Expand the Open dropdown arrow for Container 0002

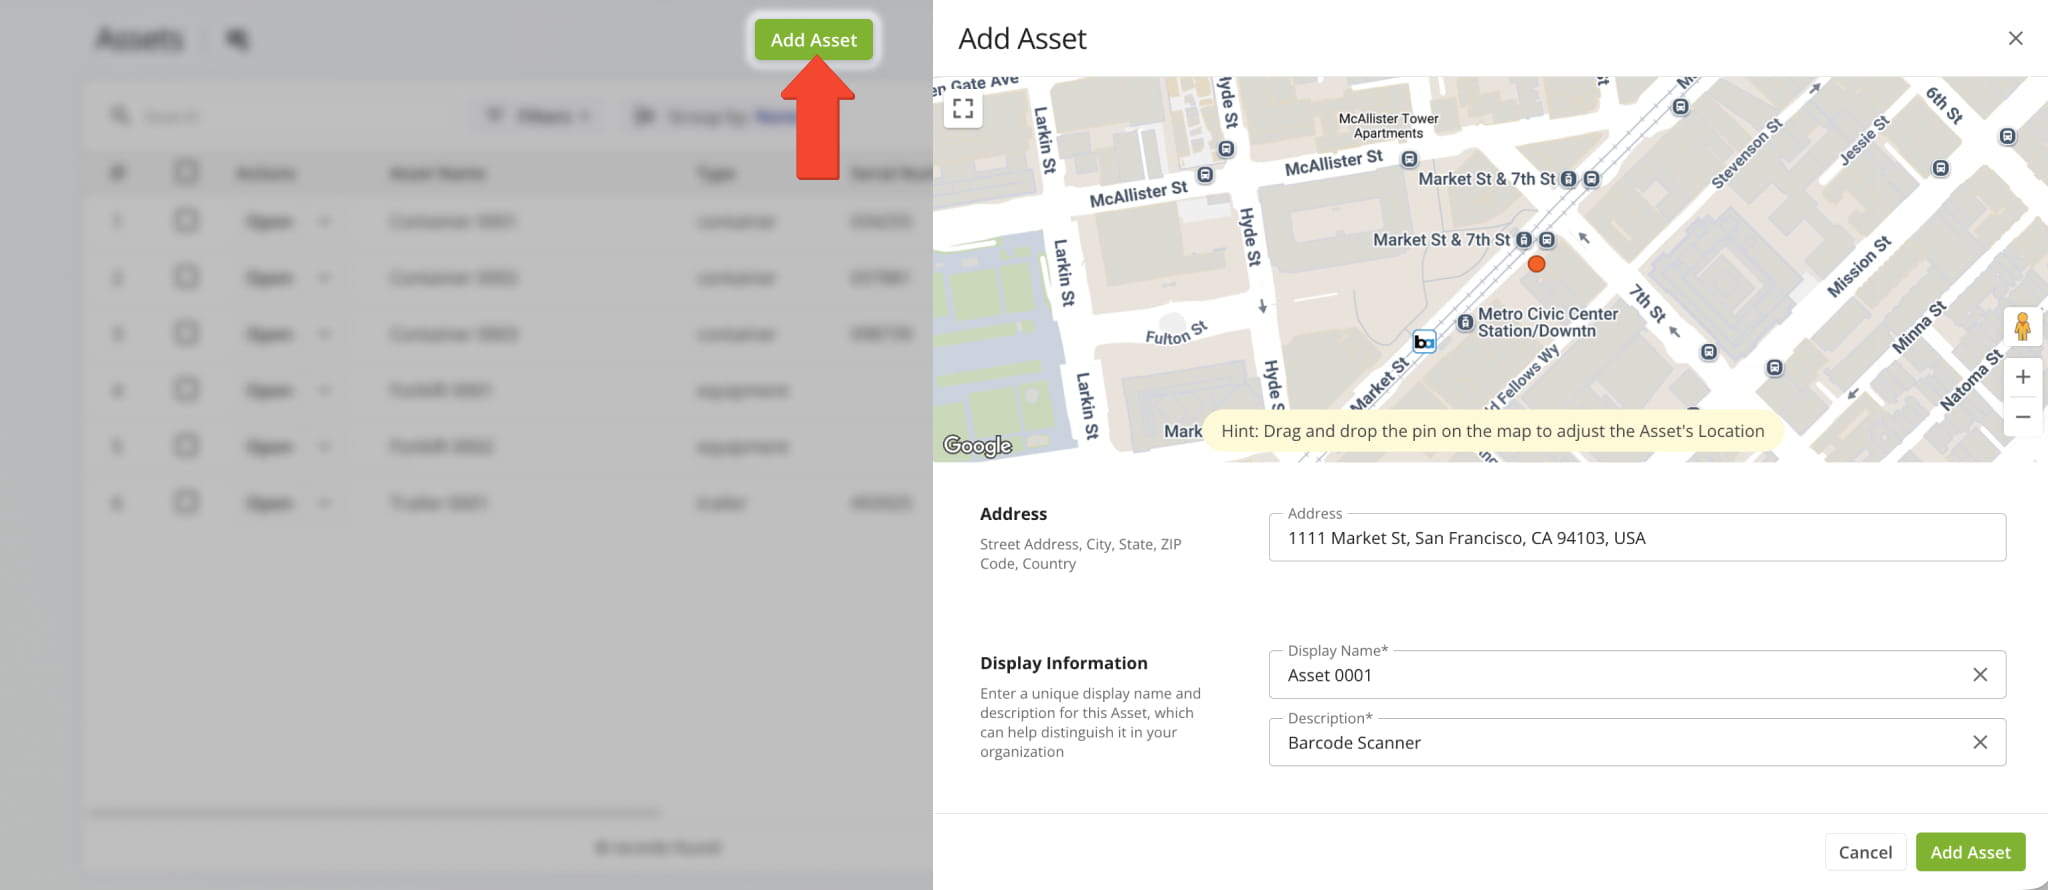click(324, 277)
